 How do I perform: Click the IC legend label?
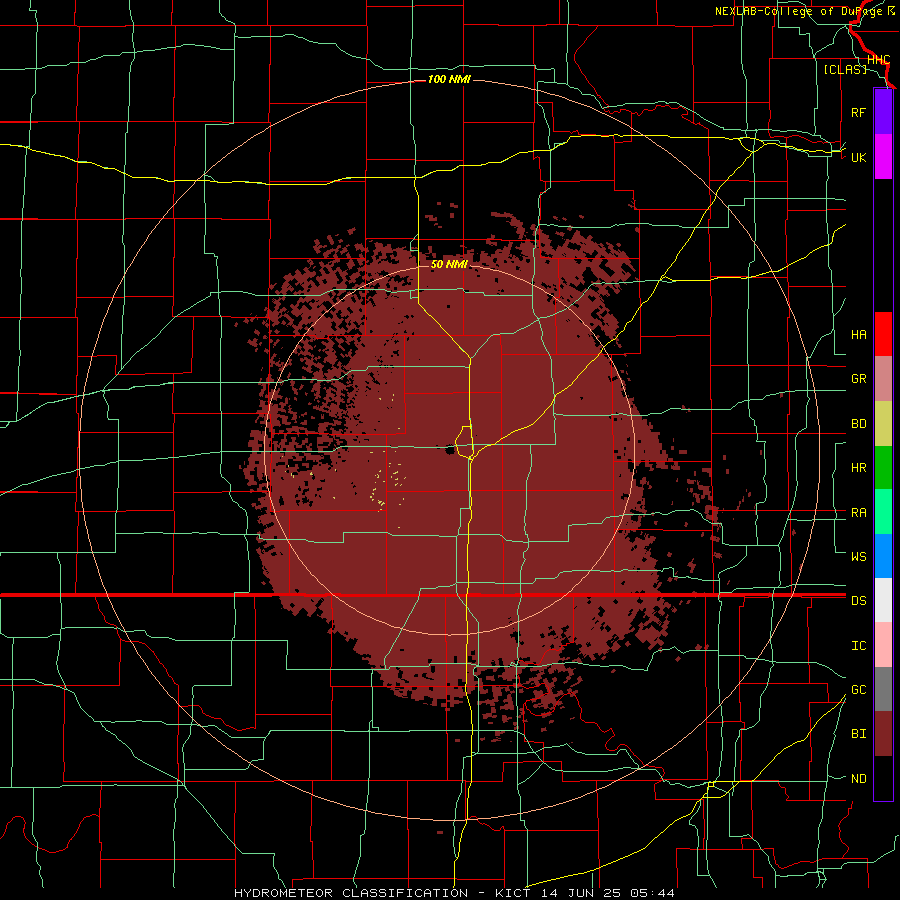(x=859, y=646)
